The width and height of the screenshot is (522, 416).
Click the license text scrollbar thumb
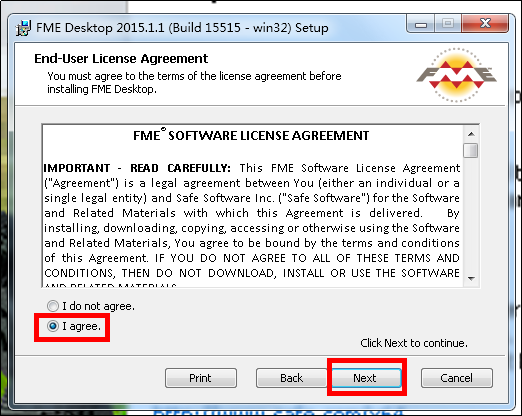point(471,150)
